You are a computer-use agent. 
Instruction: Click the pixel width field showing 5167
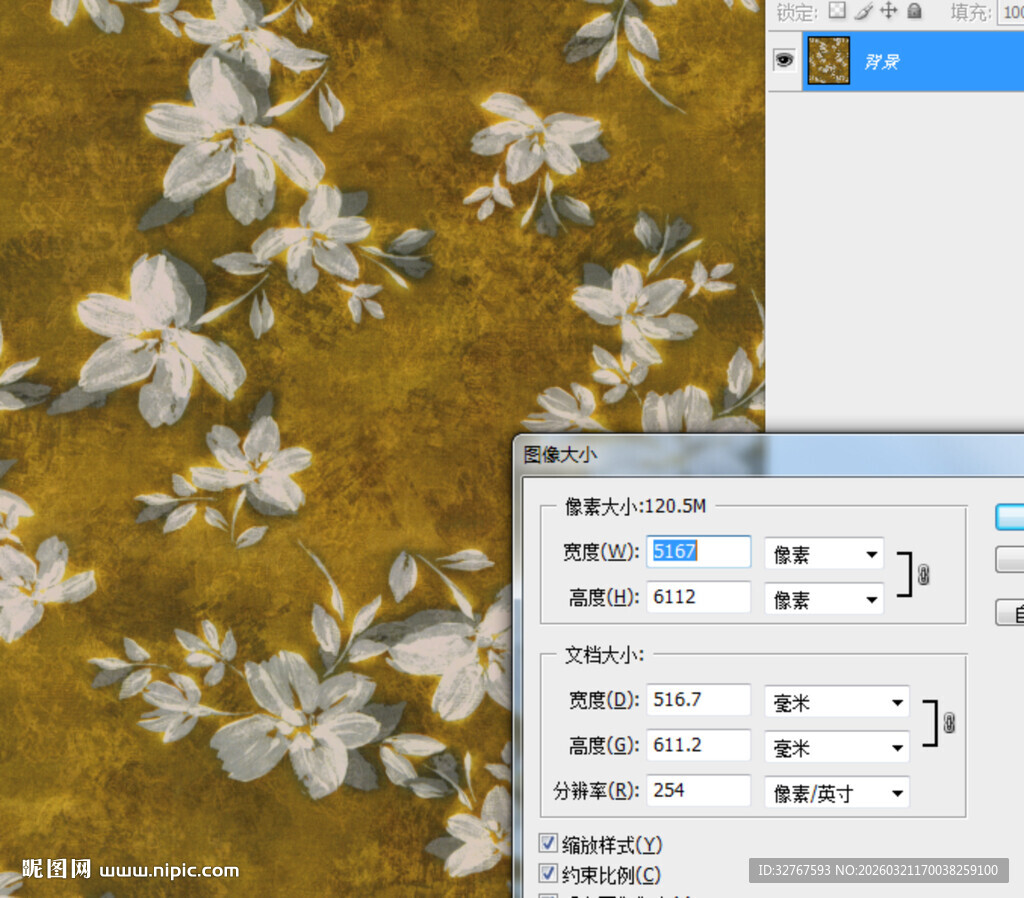[x=698, y=551]
